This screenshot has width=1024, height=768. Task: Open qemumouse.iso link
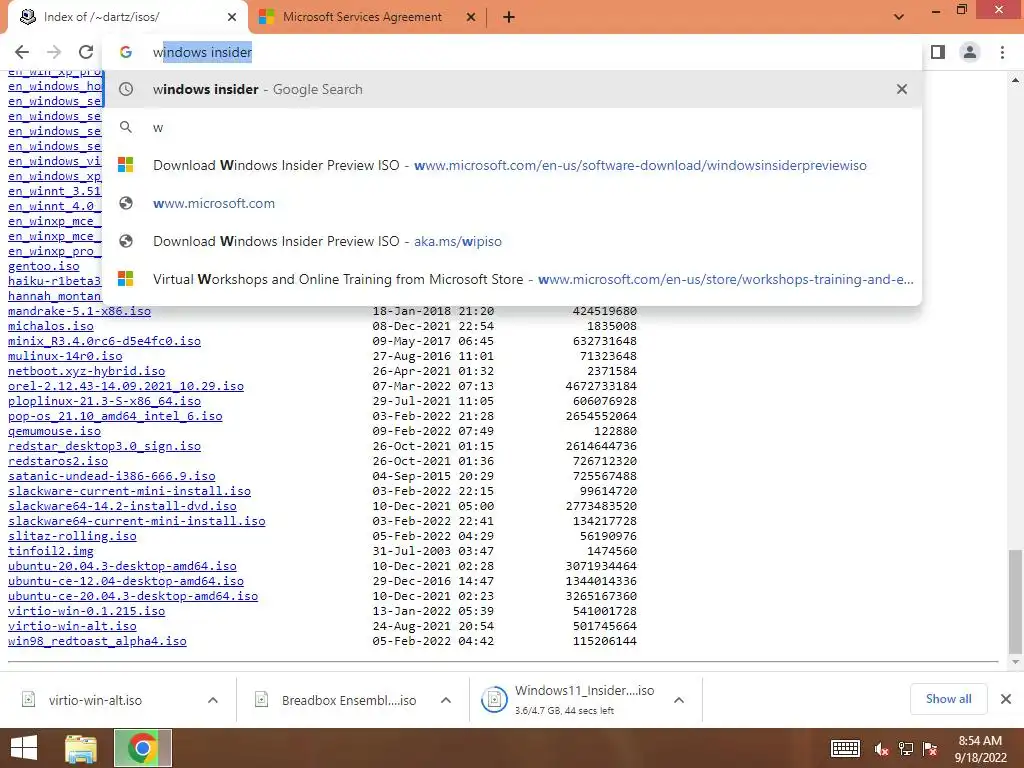point(54,431)
